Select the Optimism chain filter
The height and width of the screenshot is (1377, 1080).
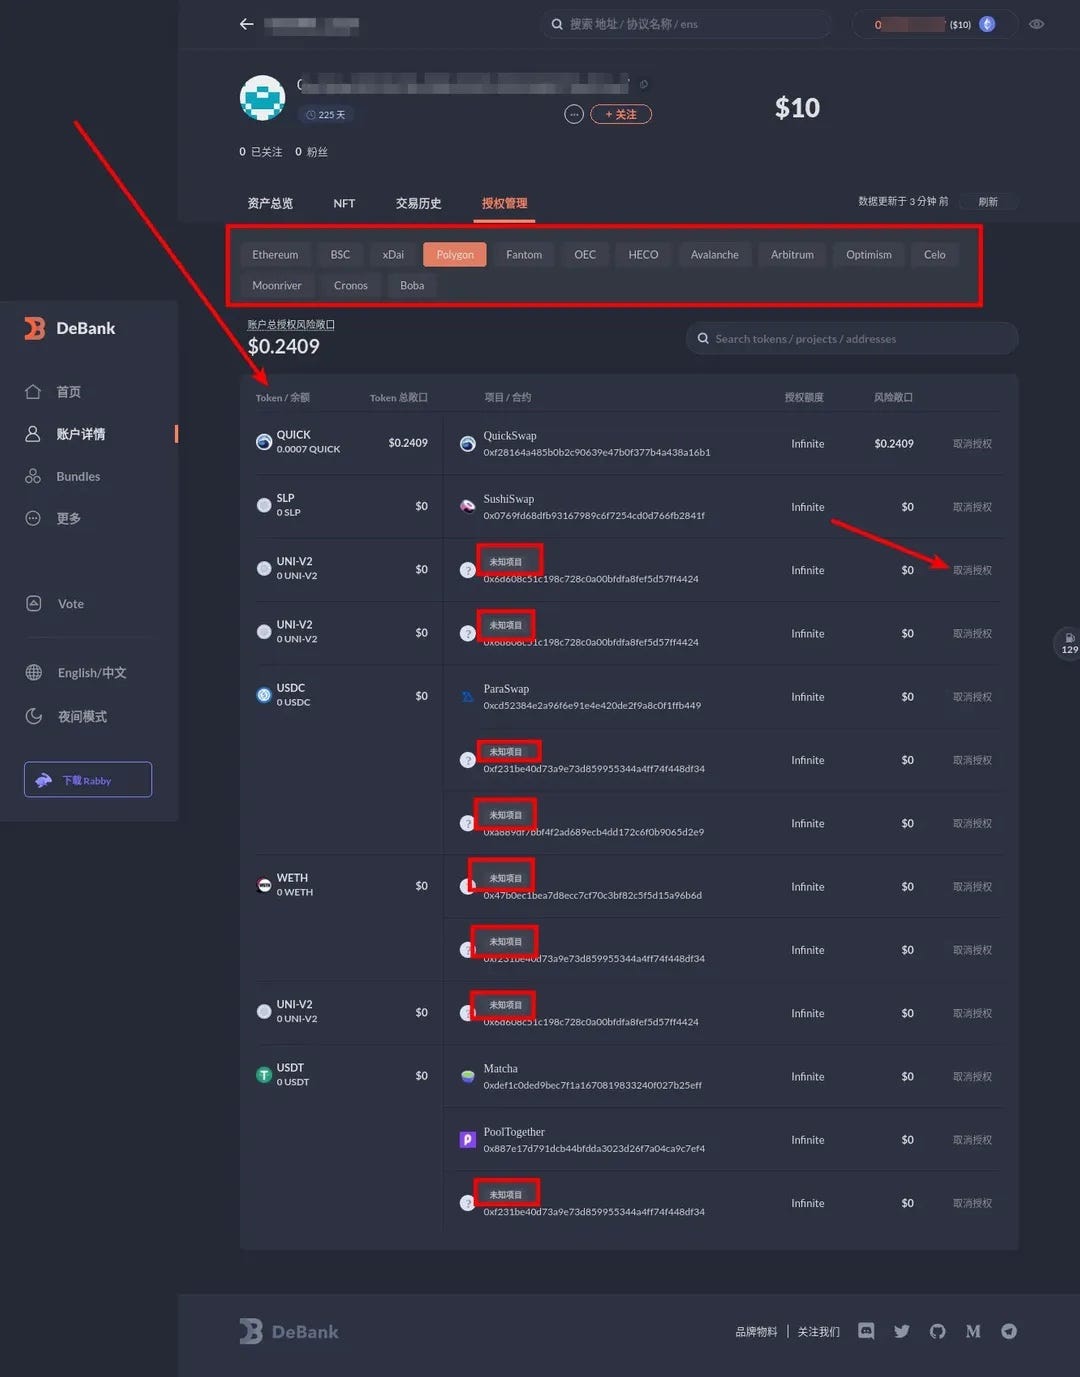[x=869, y=255]
